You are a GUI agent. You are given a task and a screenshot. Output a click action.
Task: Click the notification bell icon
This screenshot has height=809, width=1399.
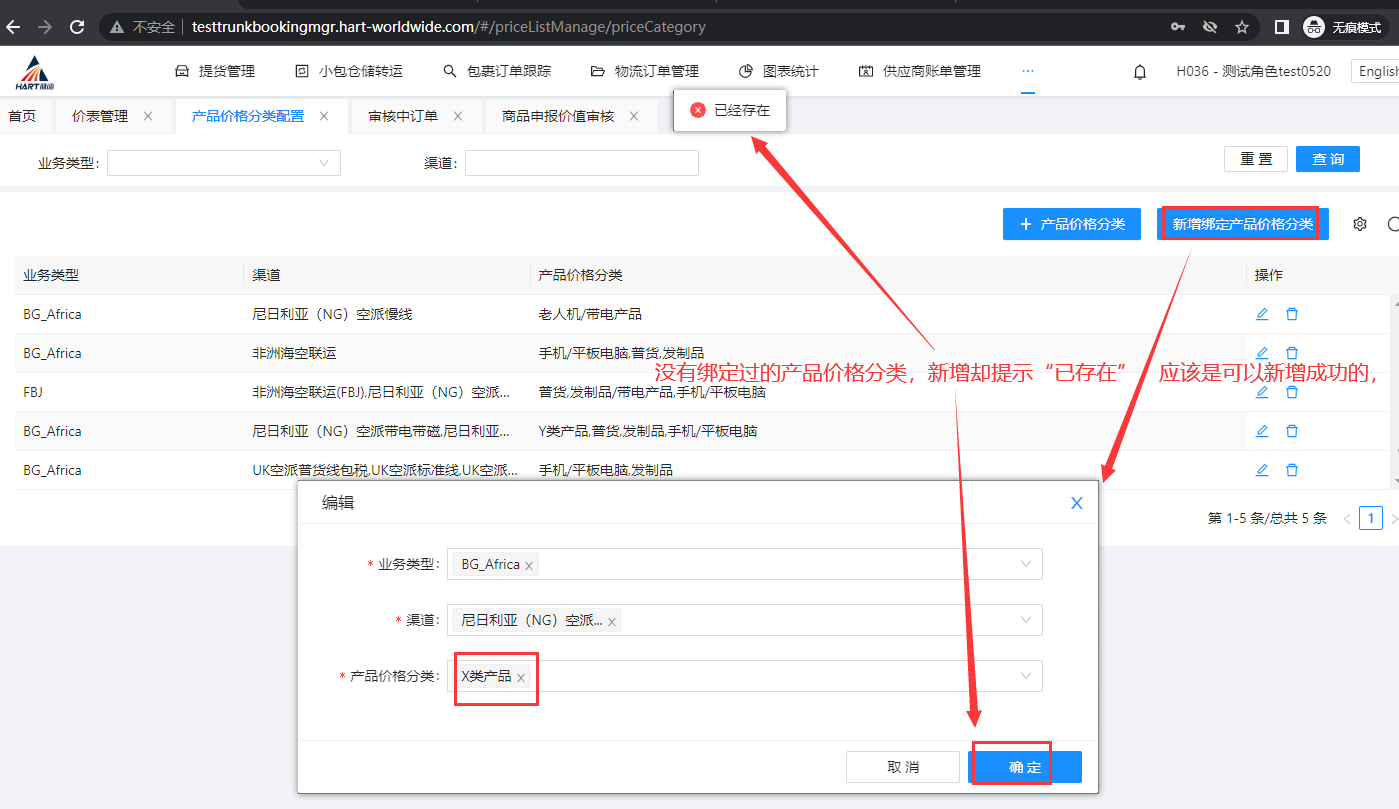pyautogui.click(x=1139, y=72)
